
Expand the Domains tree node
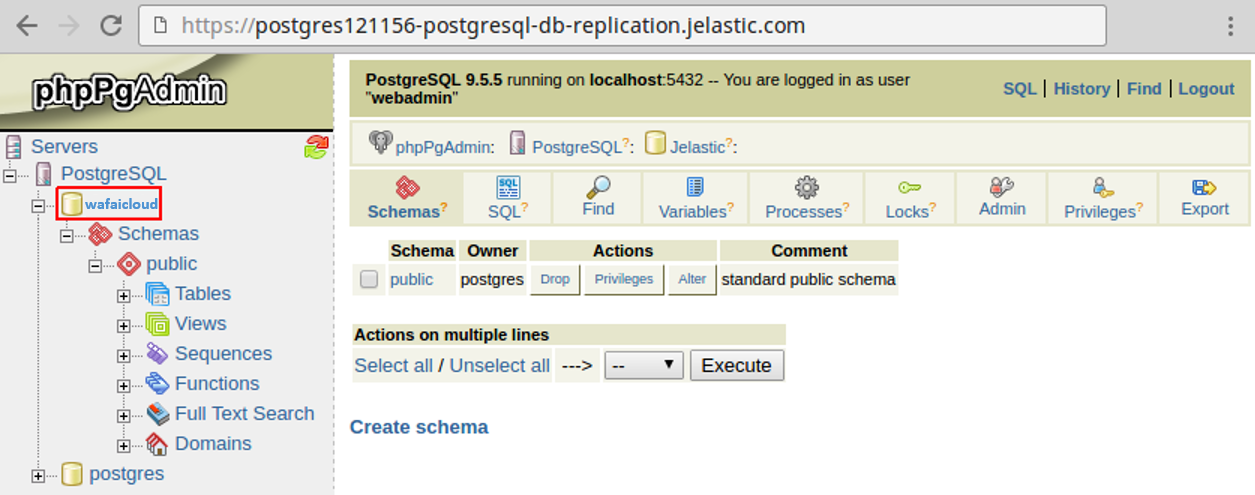click(124, 446)
